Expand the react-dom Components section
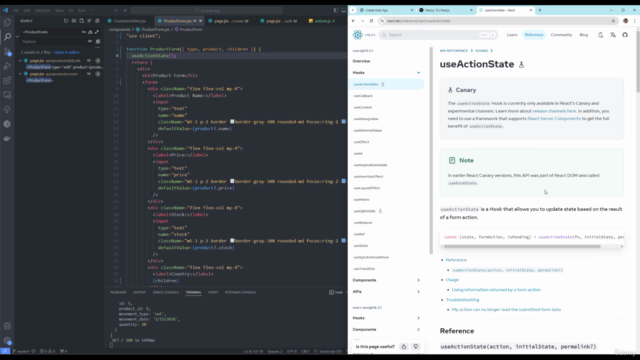This screenshot has height=360, width=640. point(418,329)
